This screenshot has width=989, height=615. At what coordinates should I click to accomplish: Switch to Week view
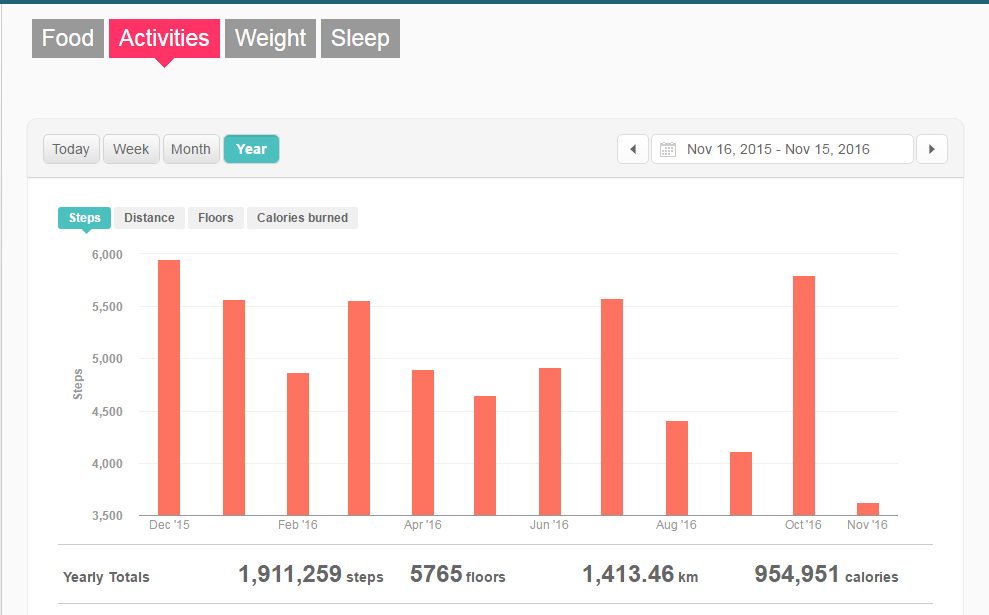(x=131, y=149)
